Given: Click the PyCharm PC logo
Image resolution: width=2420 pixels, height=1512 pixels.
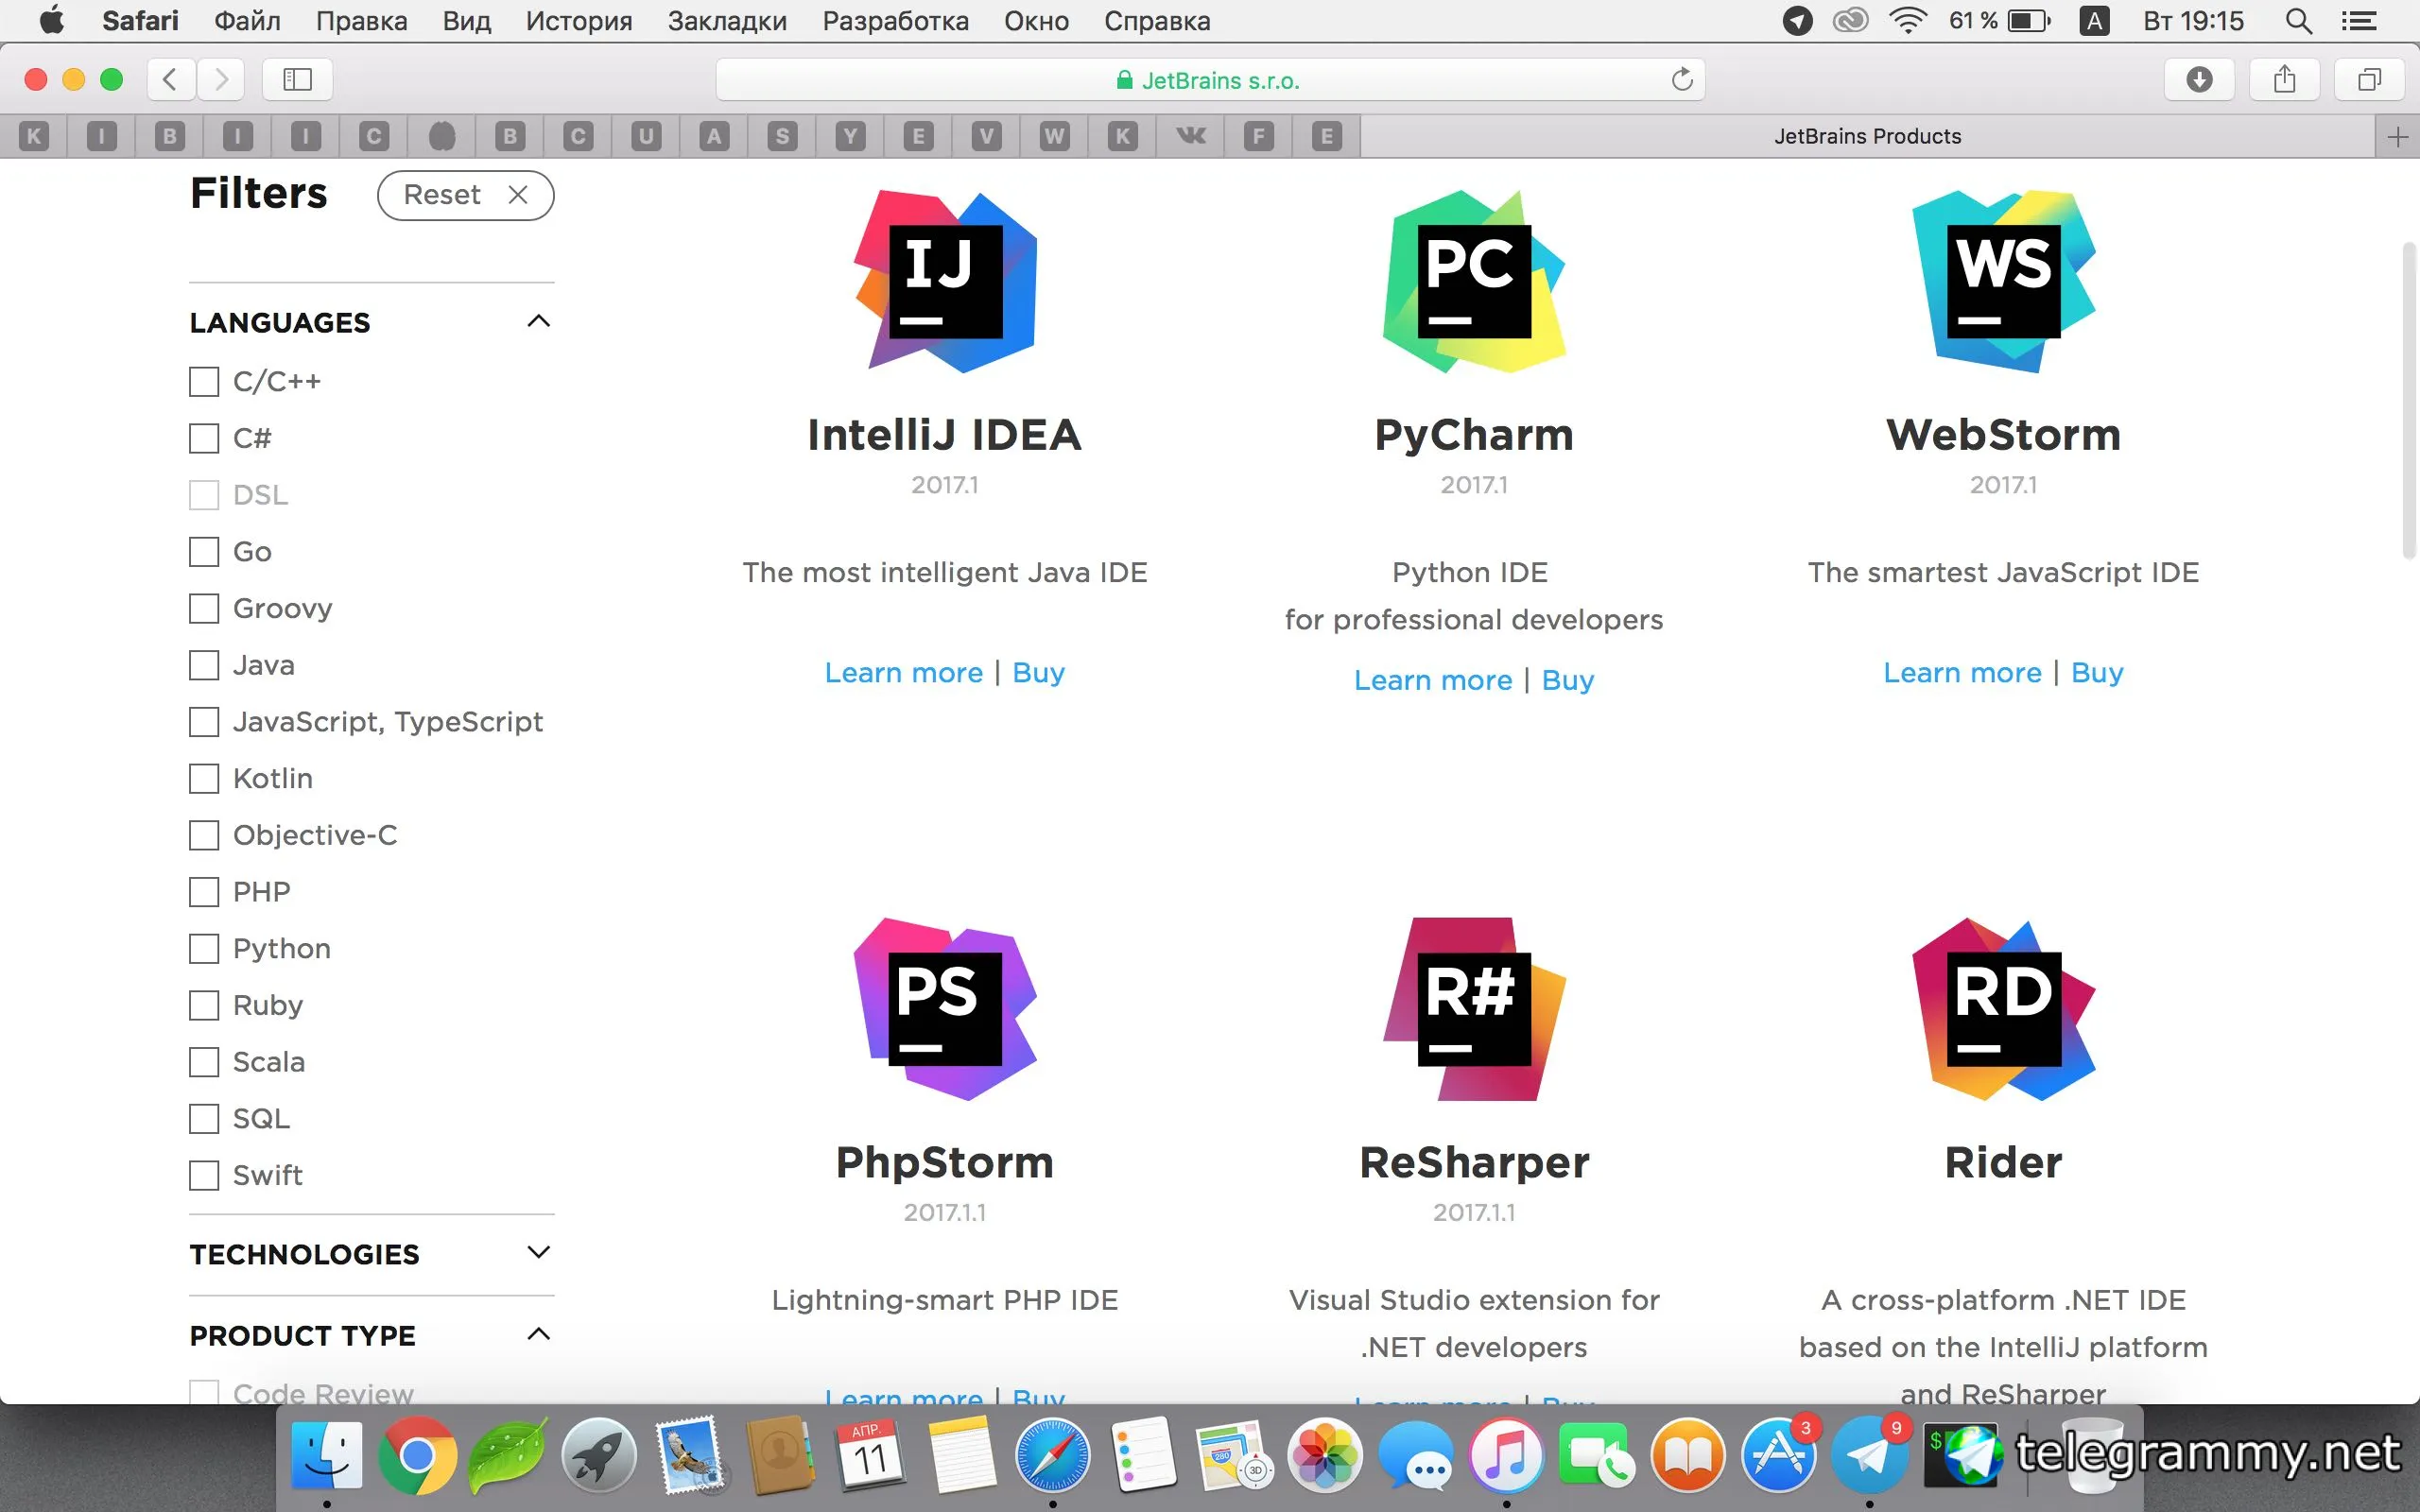Looking at the screenshot, I should coord(1474,282).
